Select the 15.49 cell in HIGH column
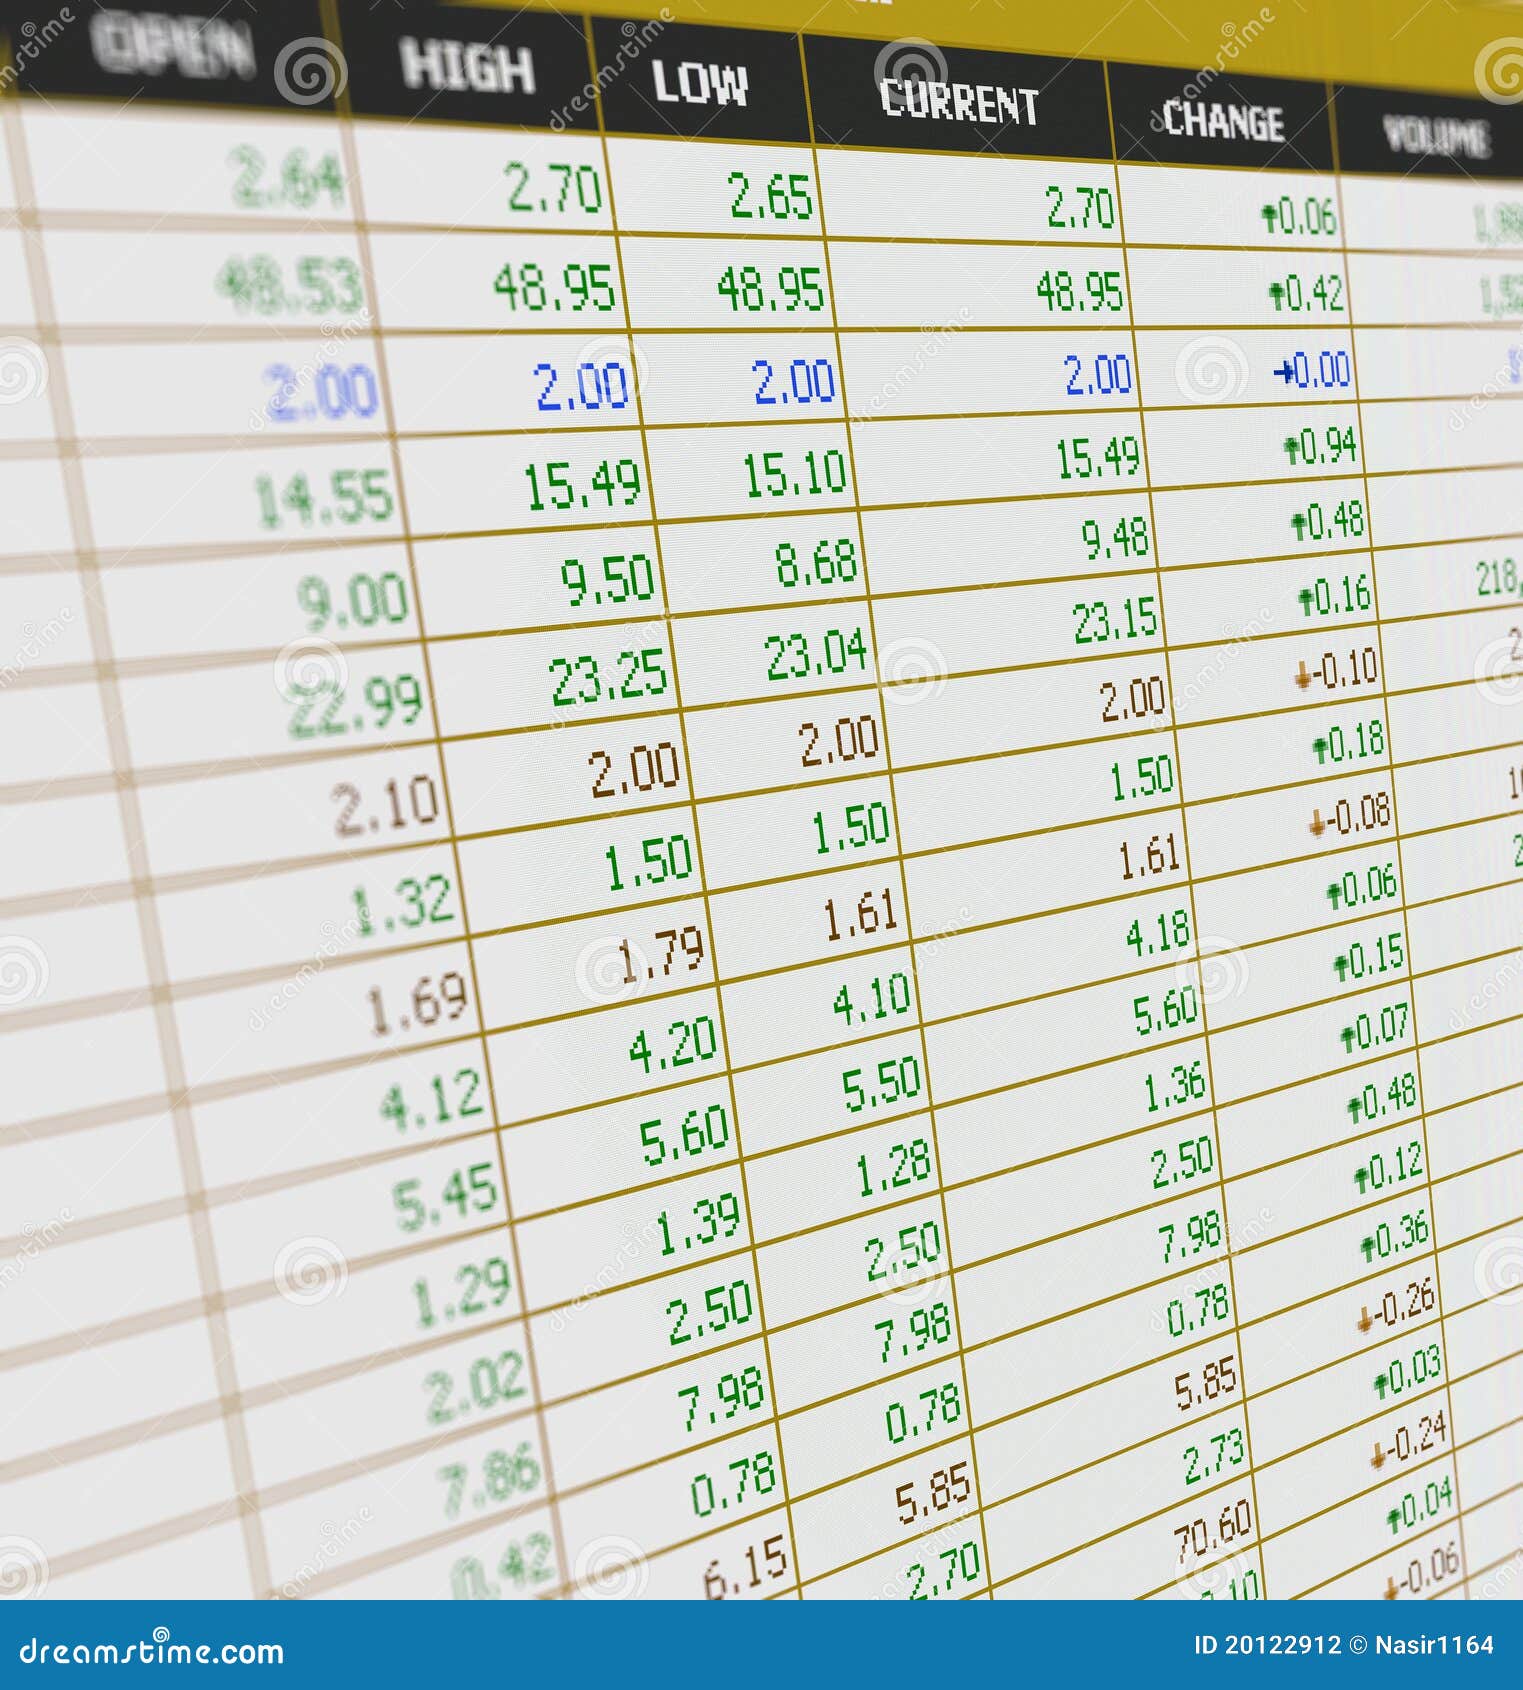This screenshot has width=1523, height=1690. coord(582,485)
